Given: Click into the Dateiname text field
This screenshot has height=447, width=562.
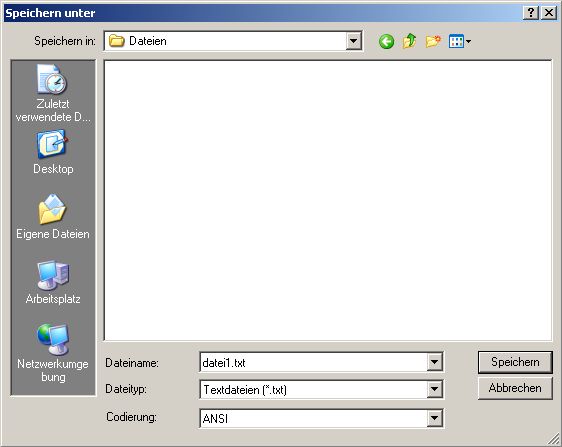Looking at the screenshot, I should tap(314, 362).
